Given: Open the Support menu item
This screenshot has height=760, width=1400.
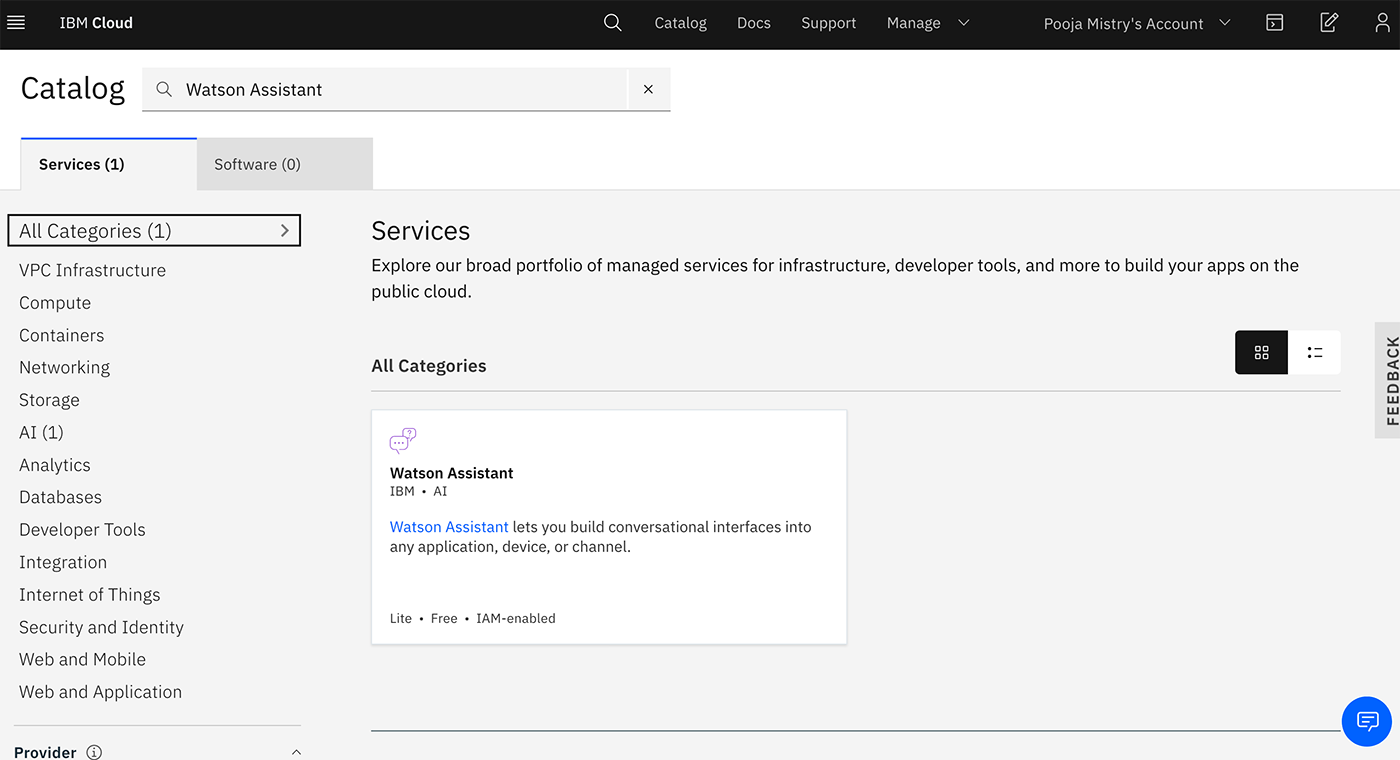Looking at the screenshot, I should pos(828,23).
